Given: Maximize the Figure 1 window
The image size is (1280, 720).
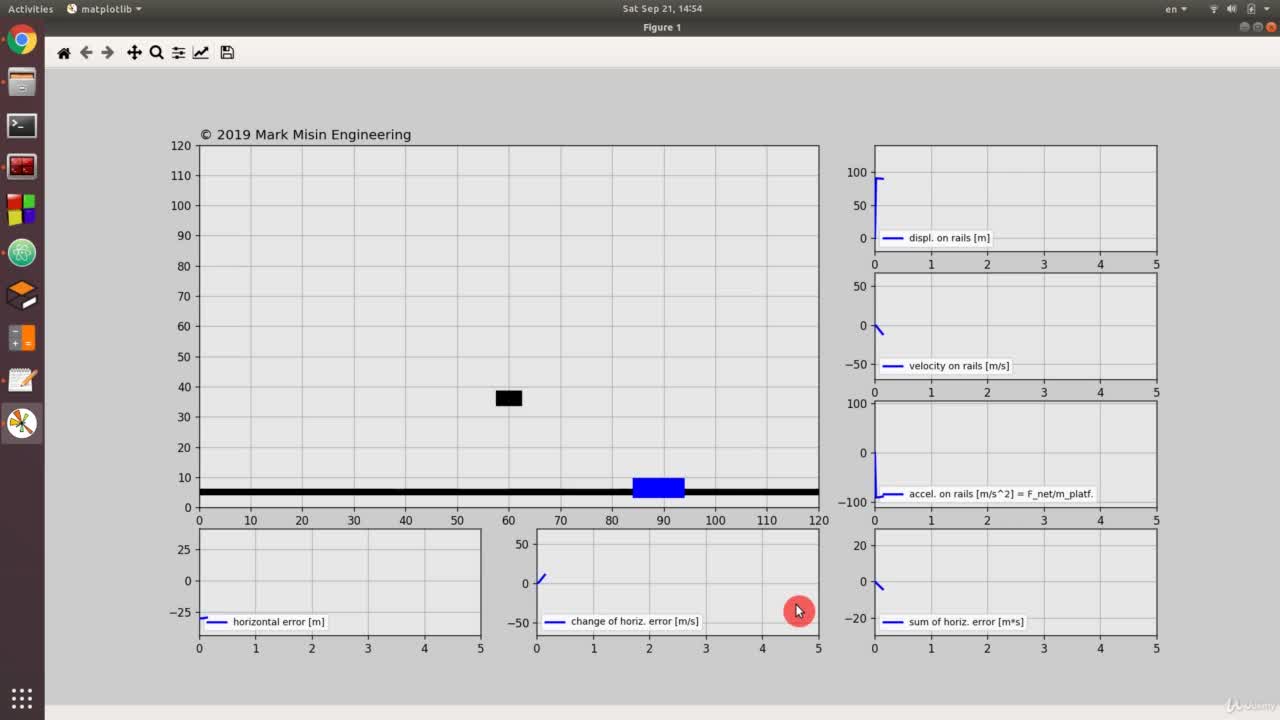Looking at the screenshot, I should (x=1257, y=27).
